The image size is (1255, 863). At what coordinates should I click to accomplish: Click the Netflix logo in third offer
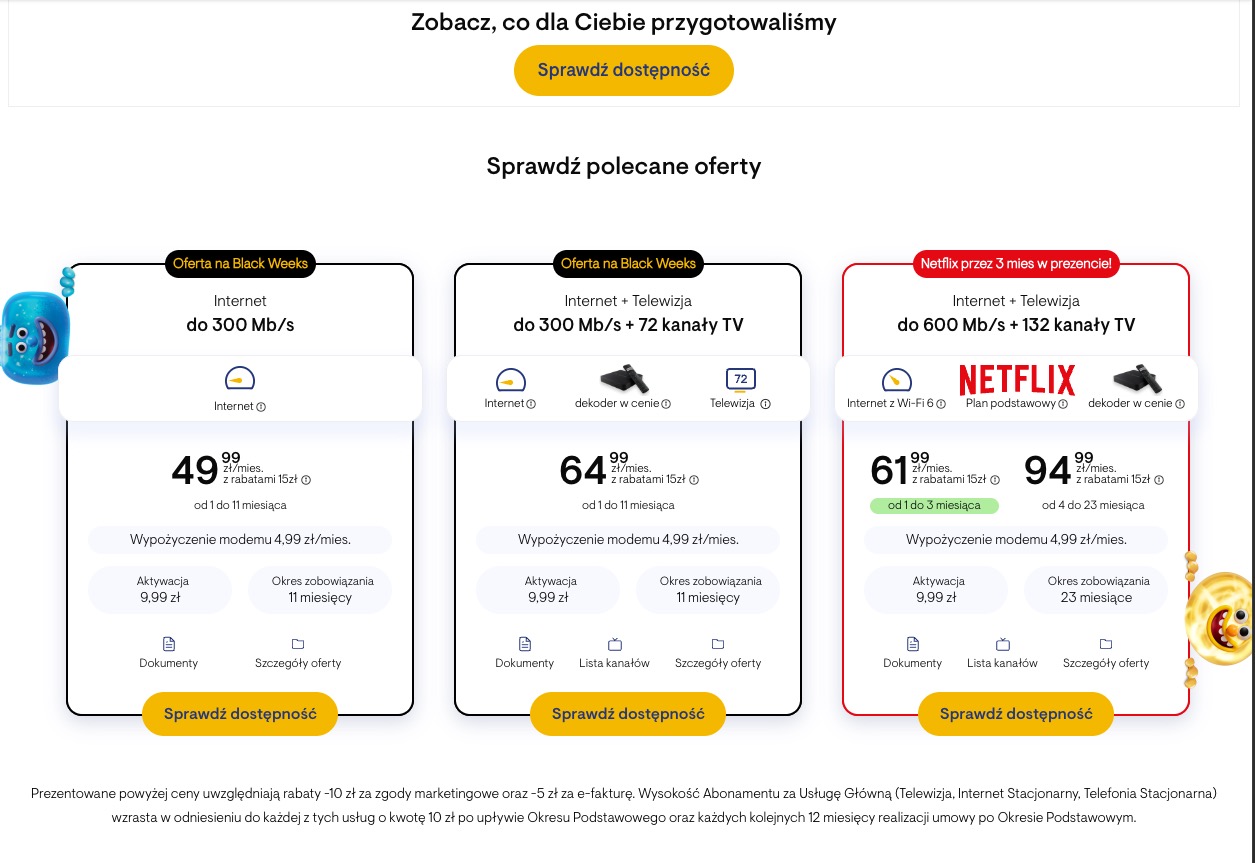[x=1016, y=380]
